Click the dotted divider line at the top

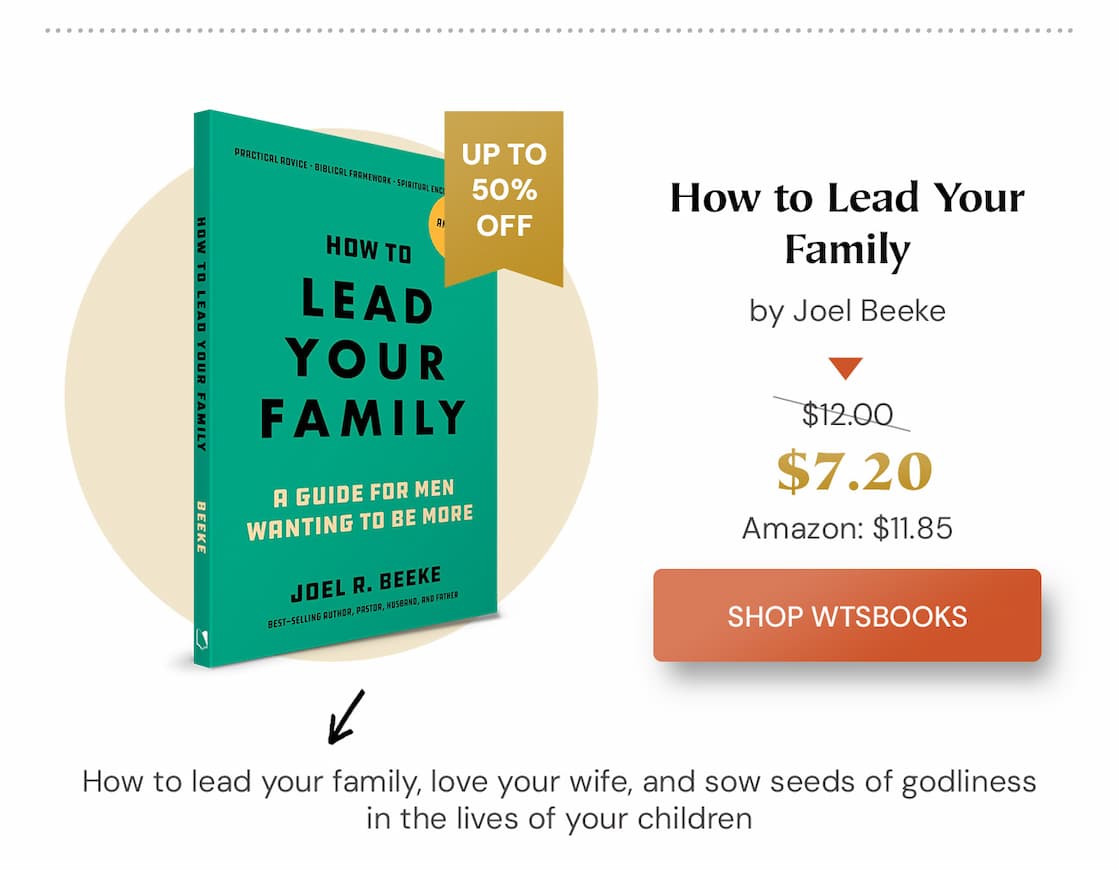point(559,30)
